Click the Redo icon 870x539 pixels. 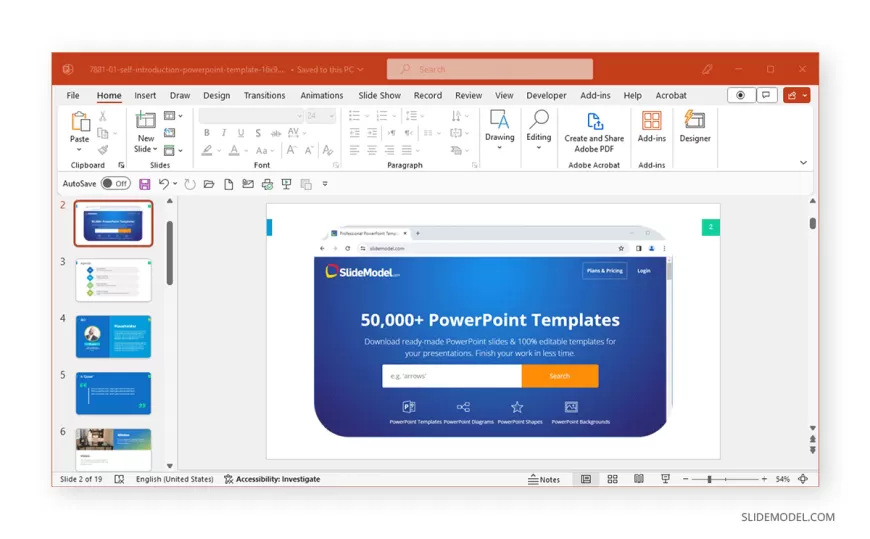tap(190, 184)
